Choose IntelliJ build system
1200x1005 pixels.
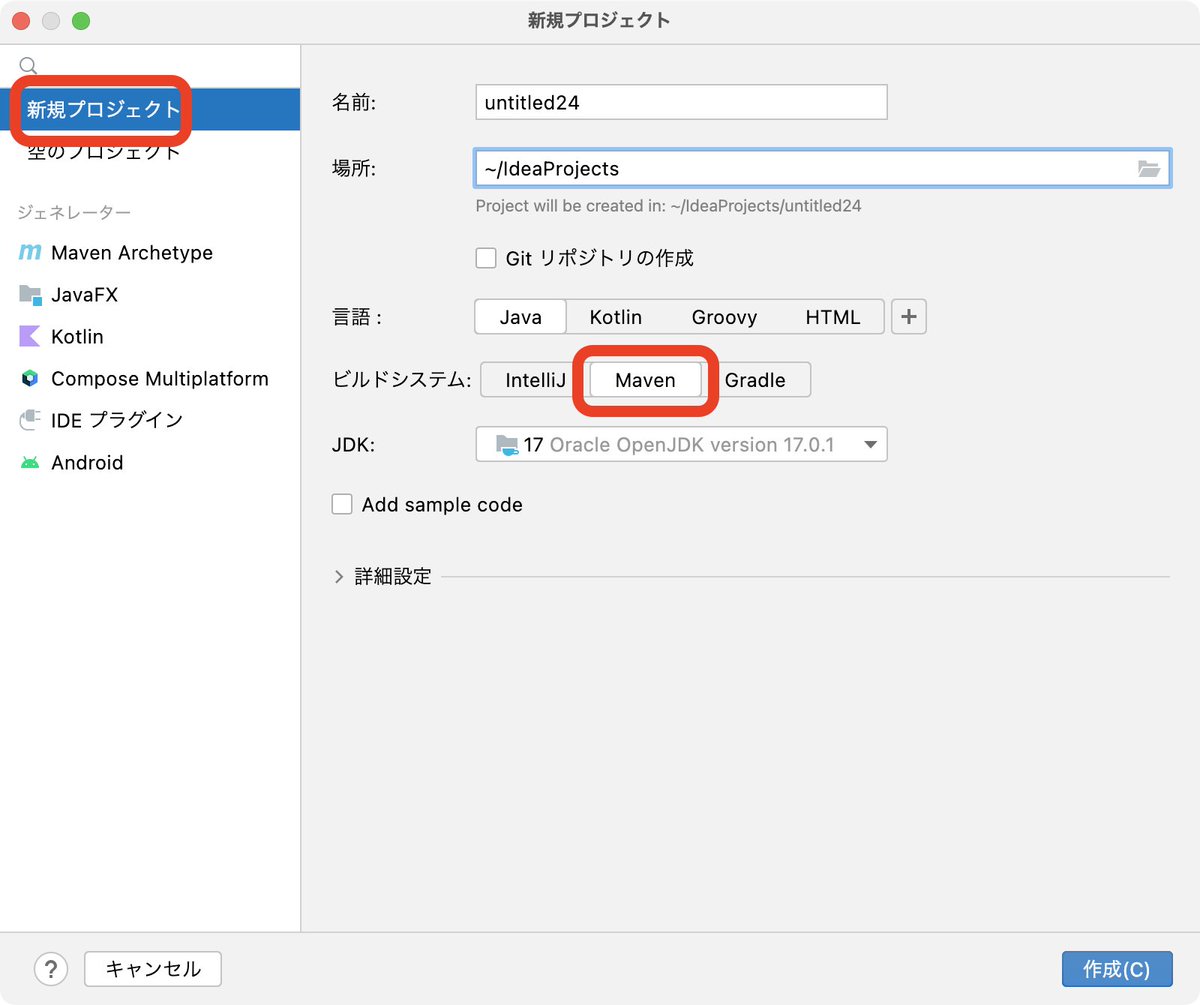[x=535, y=380]
